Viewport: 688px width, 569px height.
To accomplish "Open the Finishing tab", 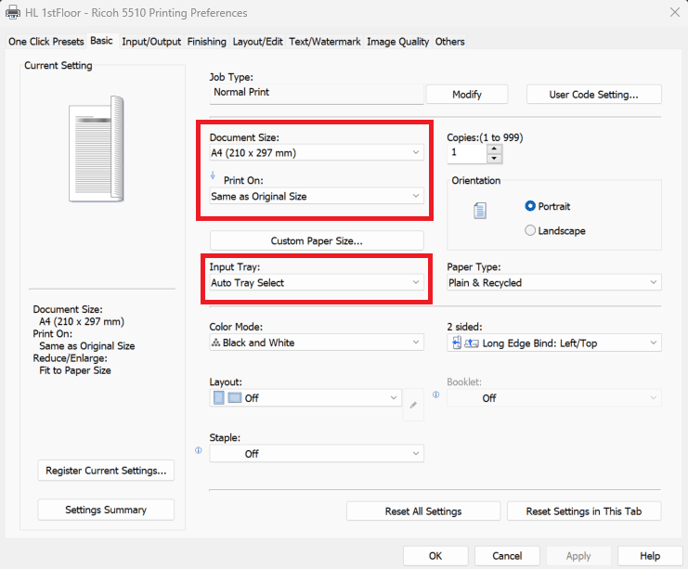I will click(207, 42).
